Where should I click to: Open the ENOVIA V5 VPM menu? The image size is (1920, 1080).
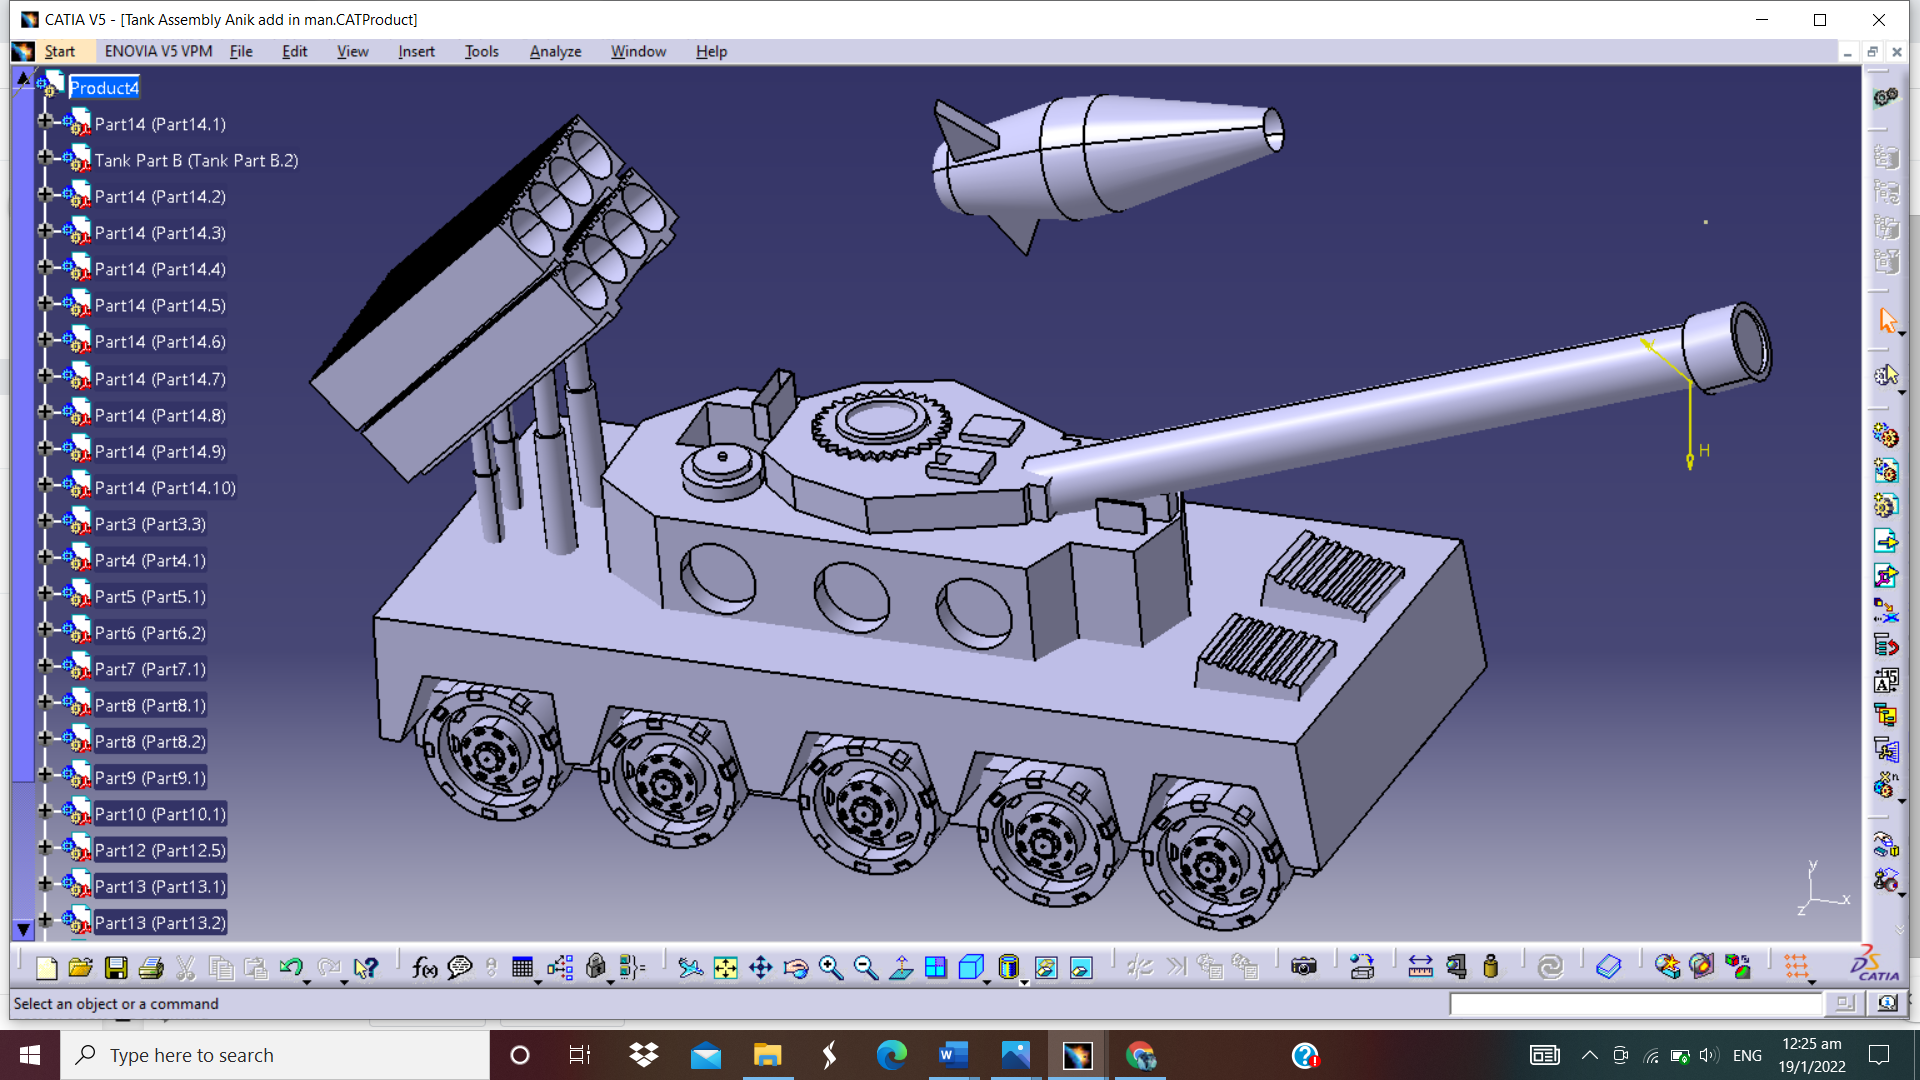point(158,51)
